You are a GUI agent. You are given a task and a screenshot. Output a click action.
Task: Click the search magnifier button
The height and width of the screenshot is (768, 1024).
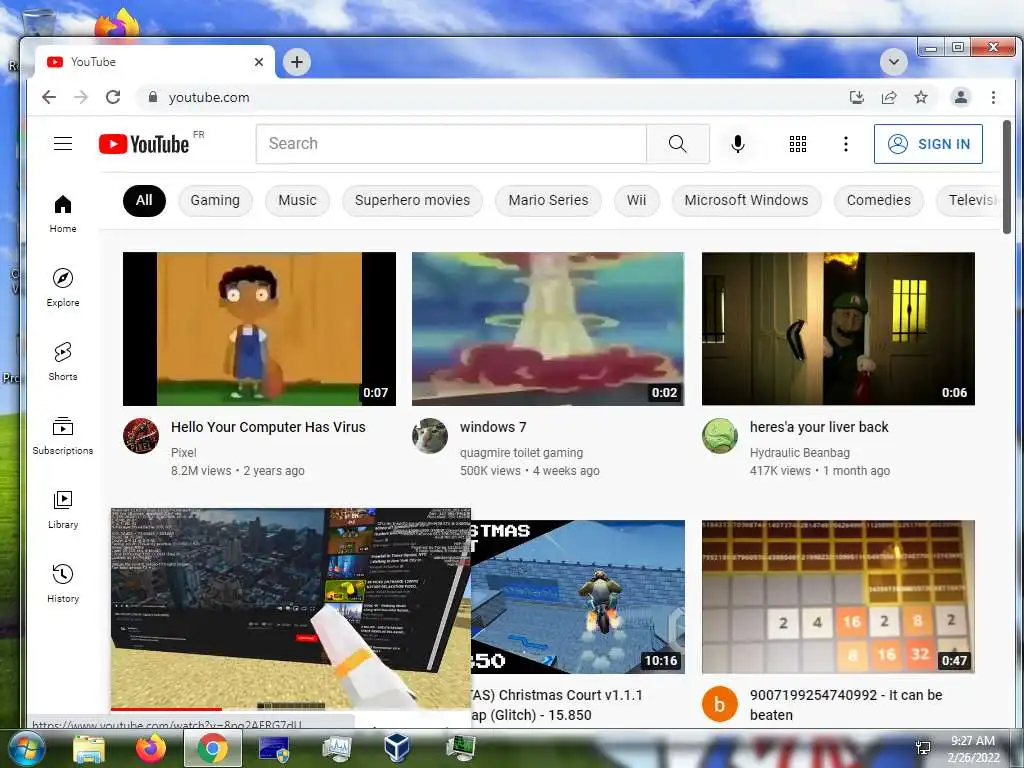point(678,144)
